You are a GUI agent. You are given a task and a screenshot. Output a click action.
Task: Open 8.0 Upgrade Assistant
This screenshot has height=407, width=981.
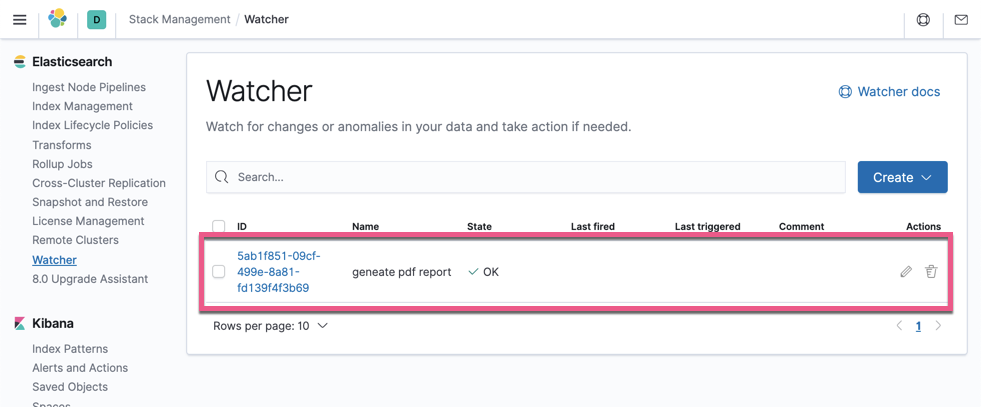[90, 279]
